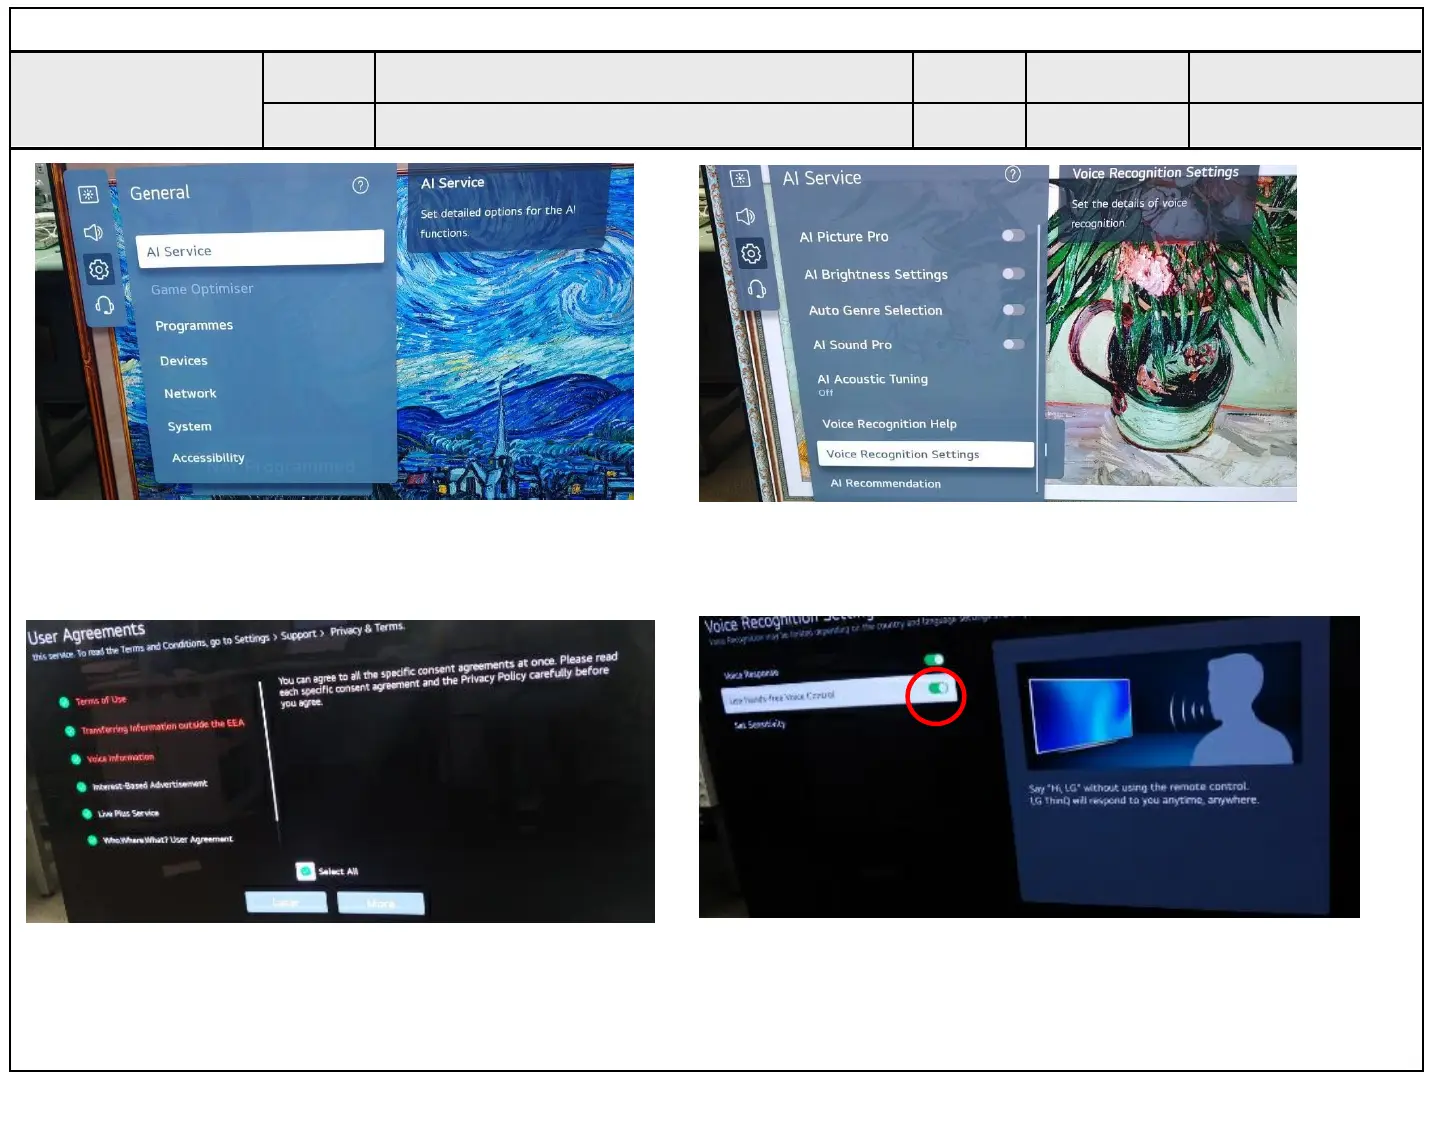Open Picture icon in AI Service screen sidebar
Viewport: 1440px width, 1137px height.
click(740, 178)
